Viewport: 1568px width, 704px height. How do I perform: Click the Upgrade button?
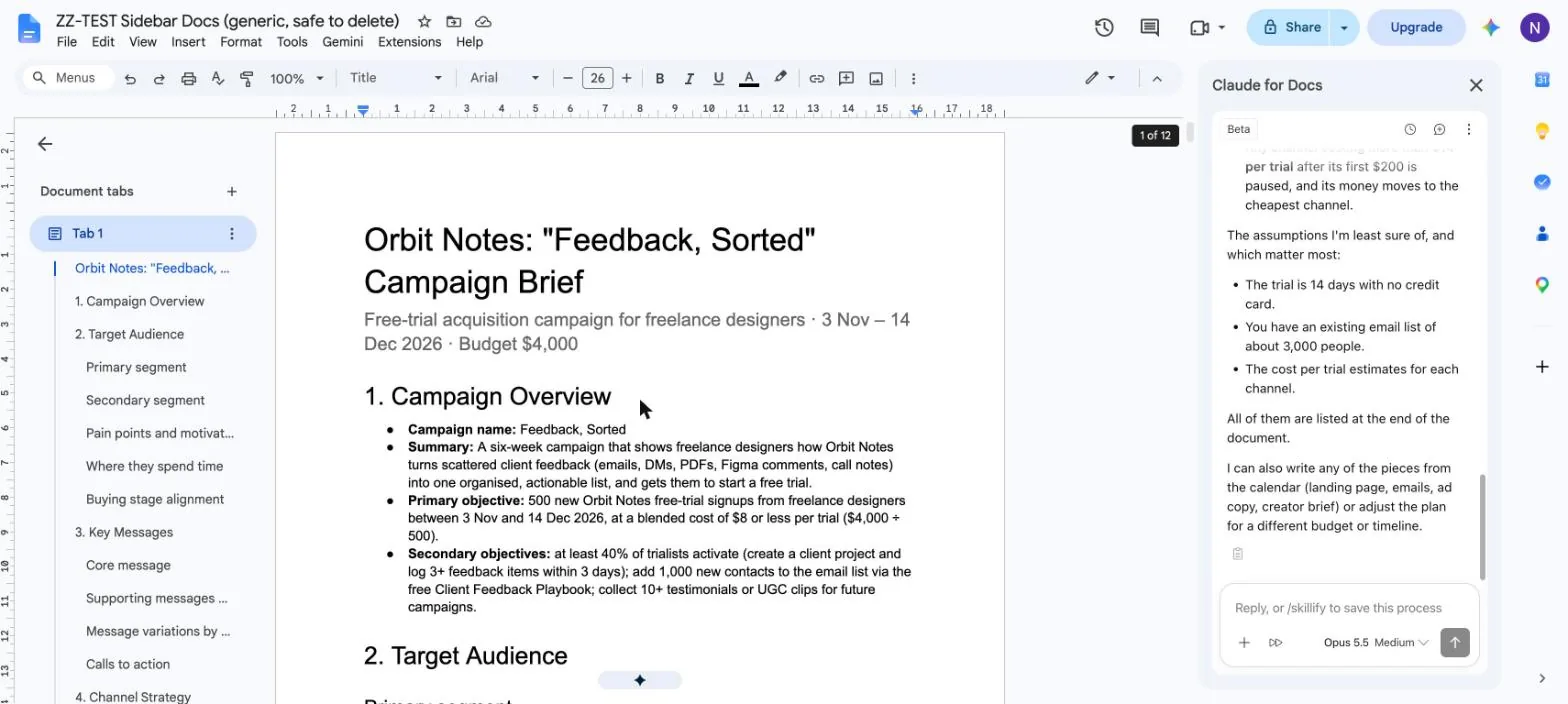pyautogui.click(x=1416, y=28)
